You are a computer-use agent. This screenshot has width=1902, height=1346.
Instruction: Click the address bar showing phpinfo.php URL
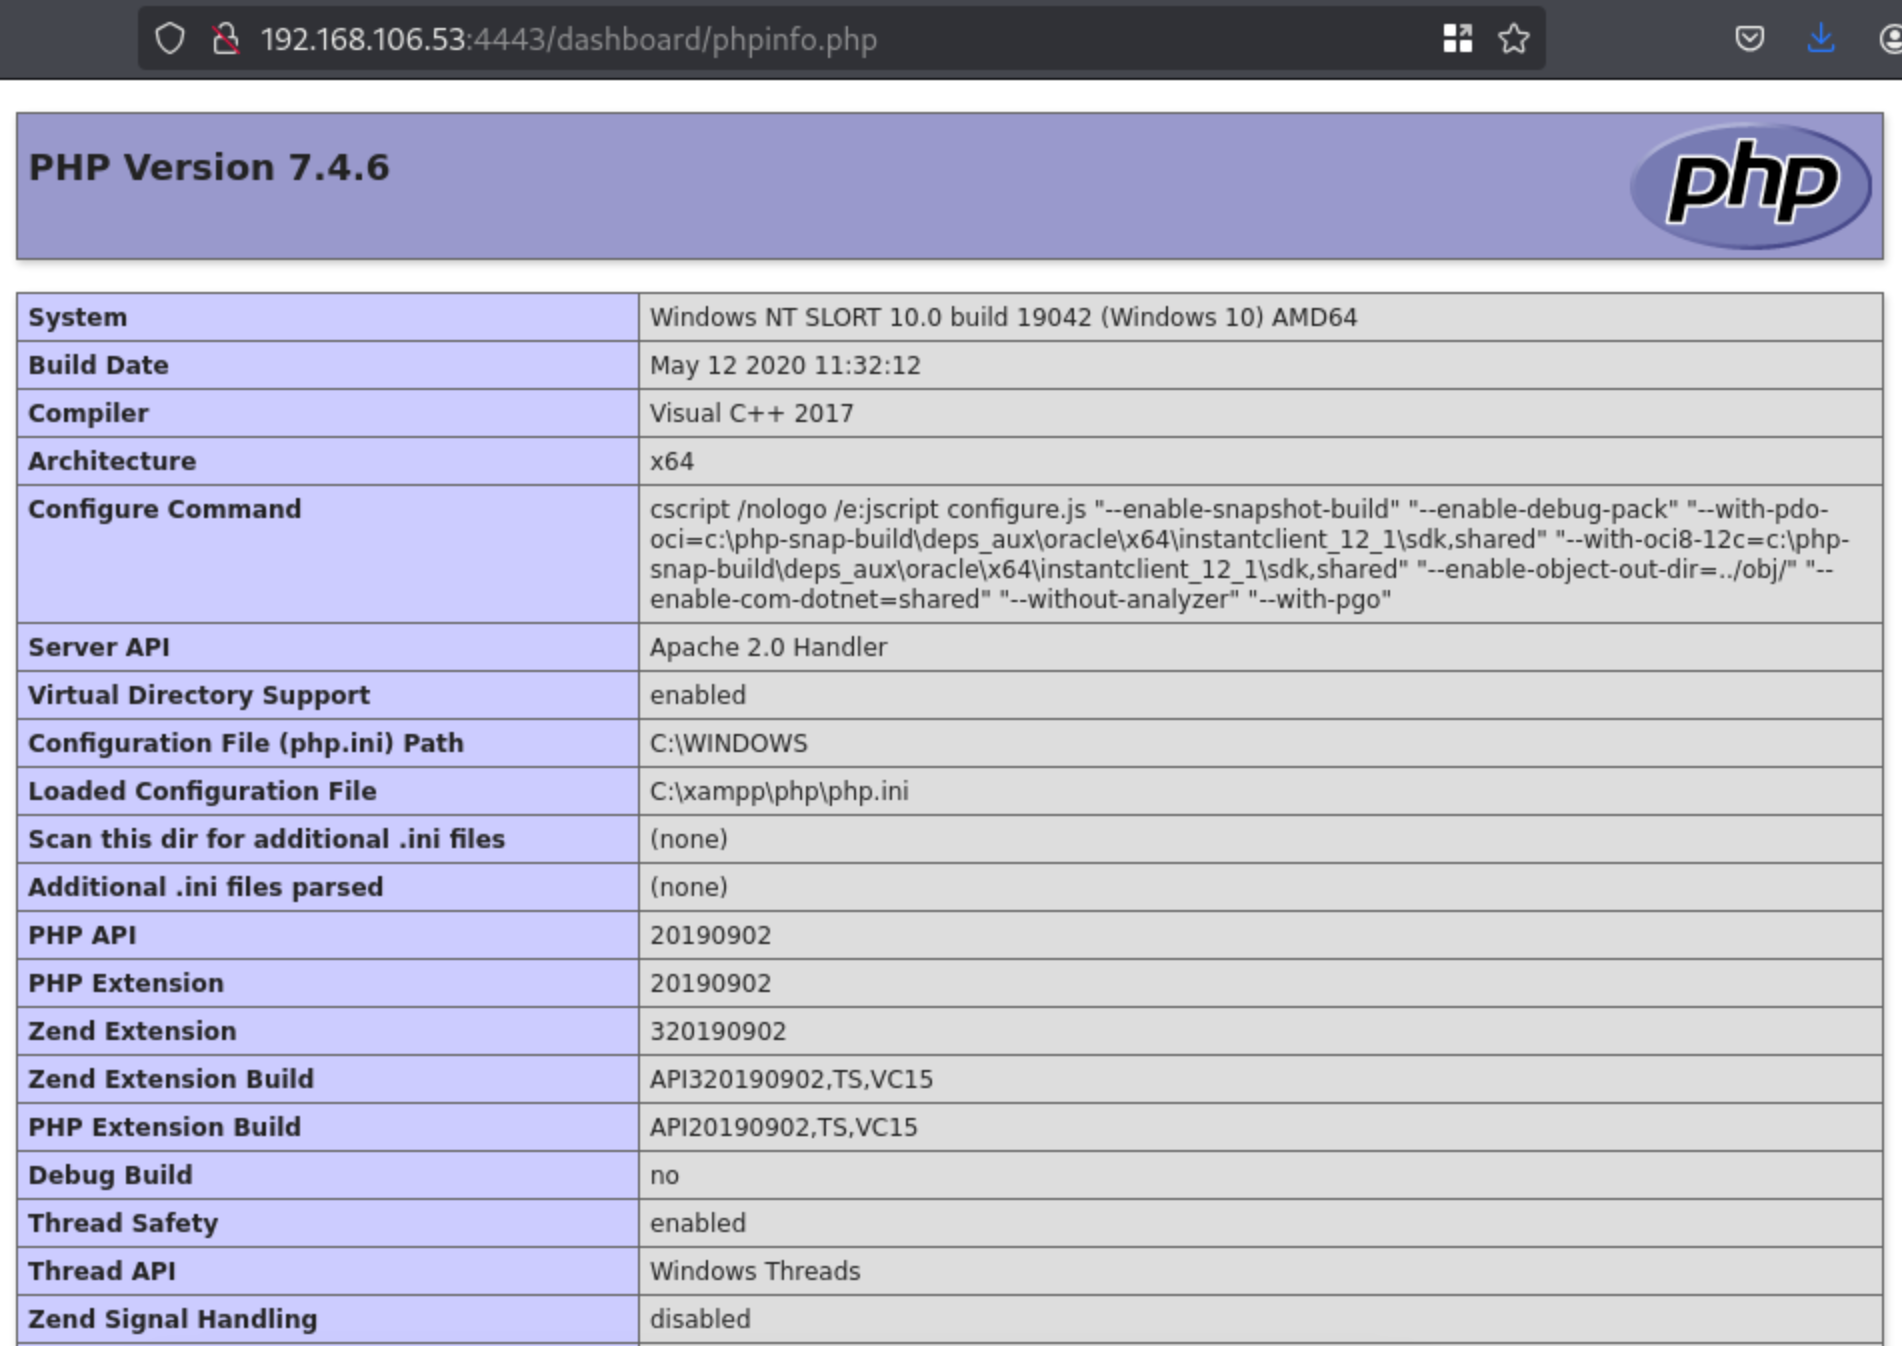point(700,39)
